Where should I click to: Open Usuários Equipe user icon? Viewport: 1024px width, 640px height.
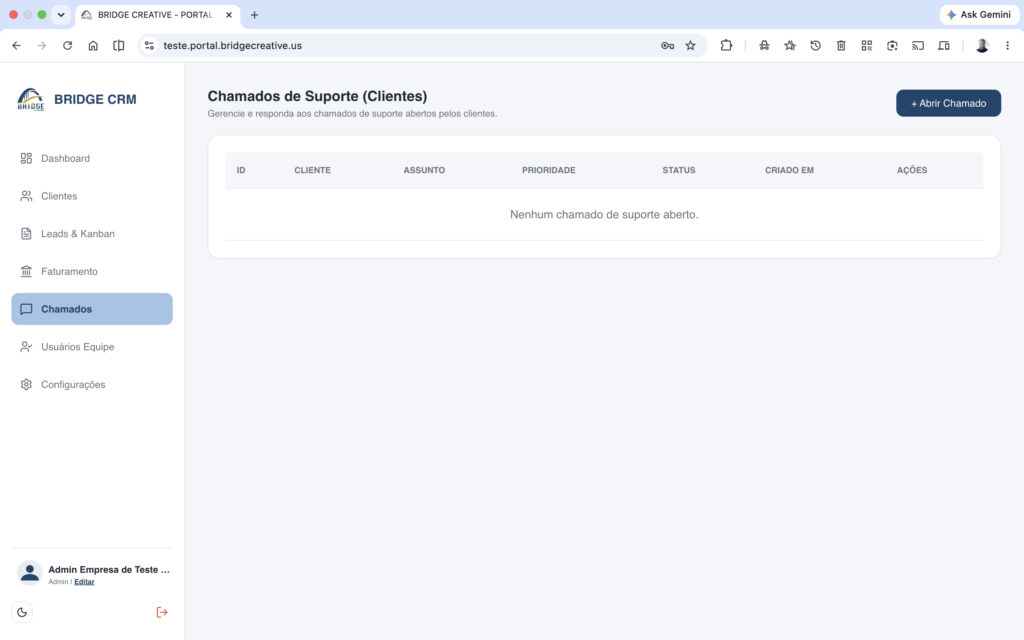point(26,347)
